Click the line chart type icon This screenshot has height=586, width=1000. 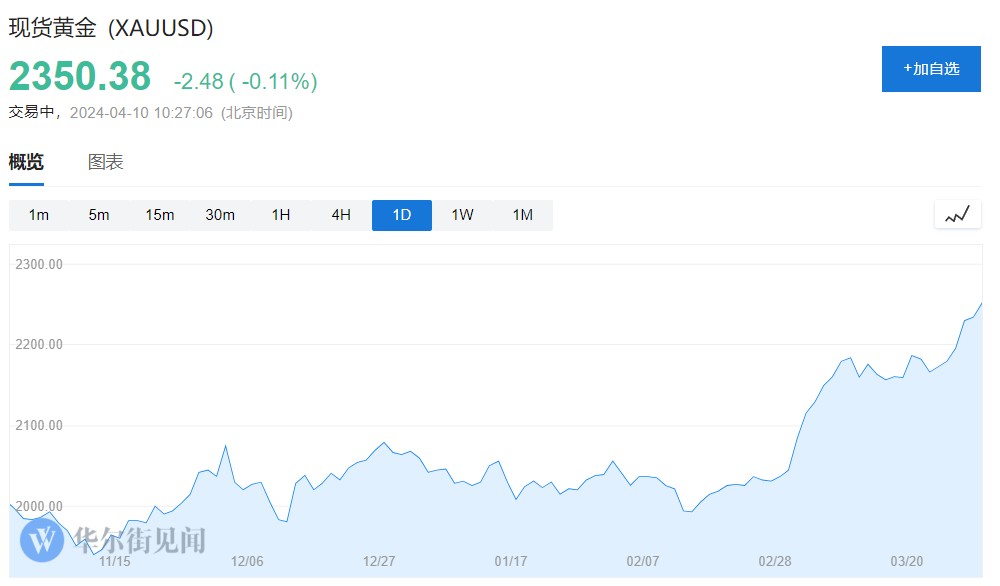(x=957, y=214)
